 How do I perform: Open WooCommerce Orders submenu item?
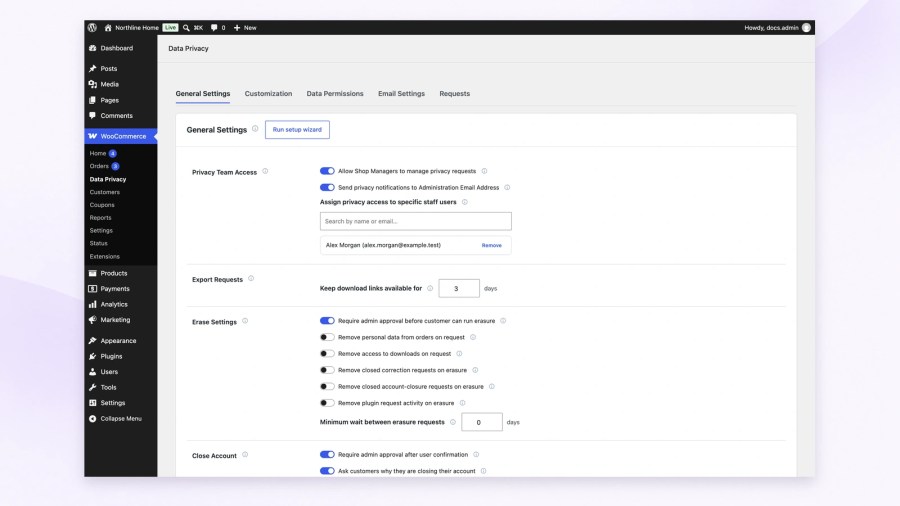[x=99, y=166]
